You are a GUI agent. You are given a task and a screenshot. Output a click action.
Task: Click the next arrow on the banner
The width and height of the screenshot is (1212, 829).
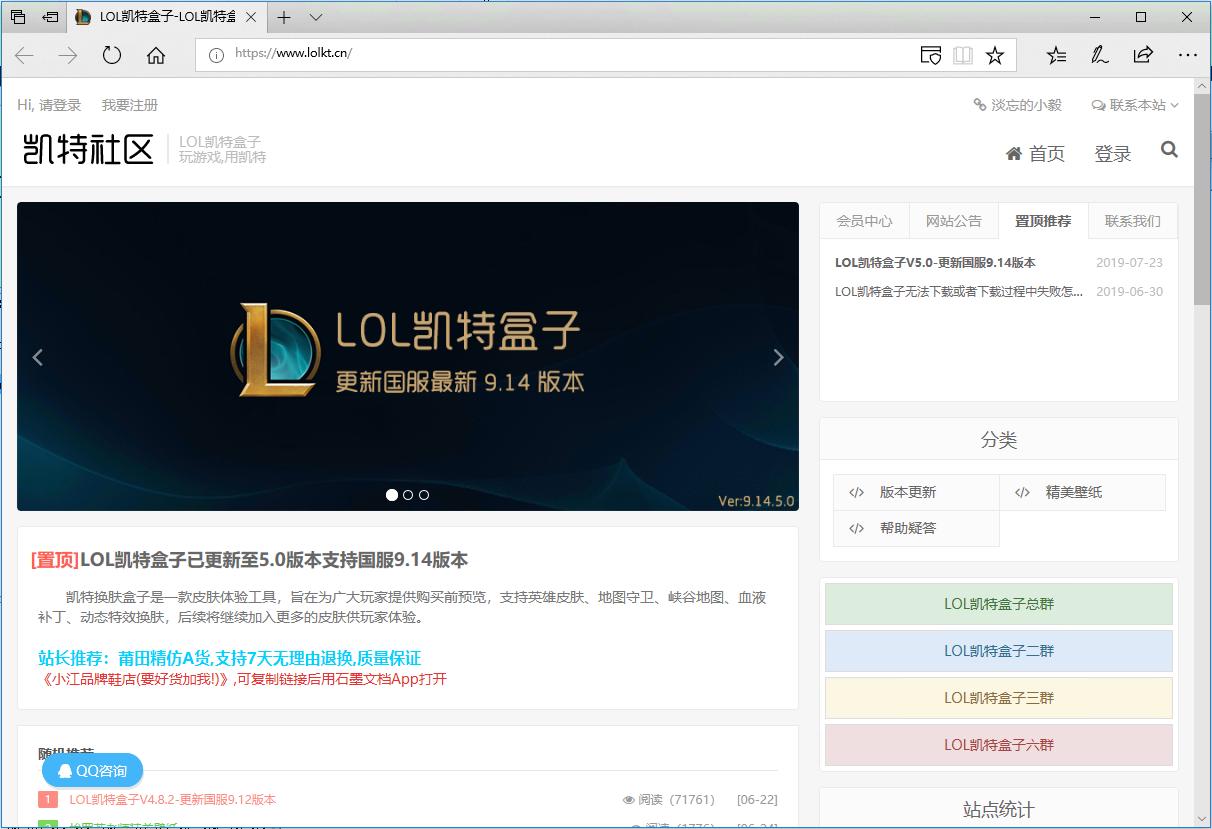(779, 357)
